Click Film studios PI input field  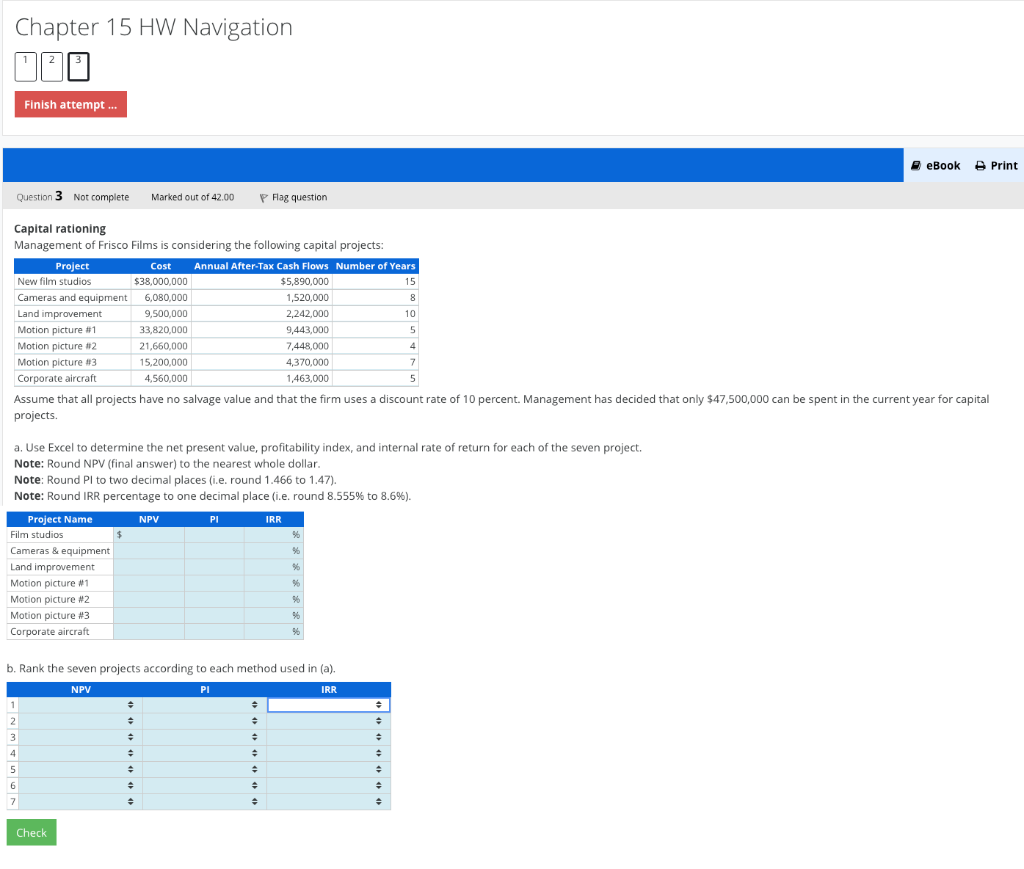coord(214,535)
